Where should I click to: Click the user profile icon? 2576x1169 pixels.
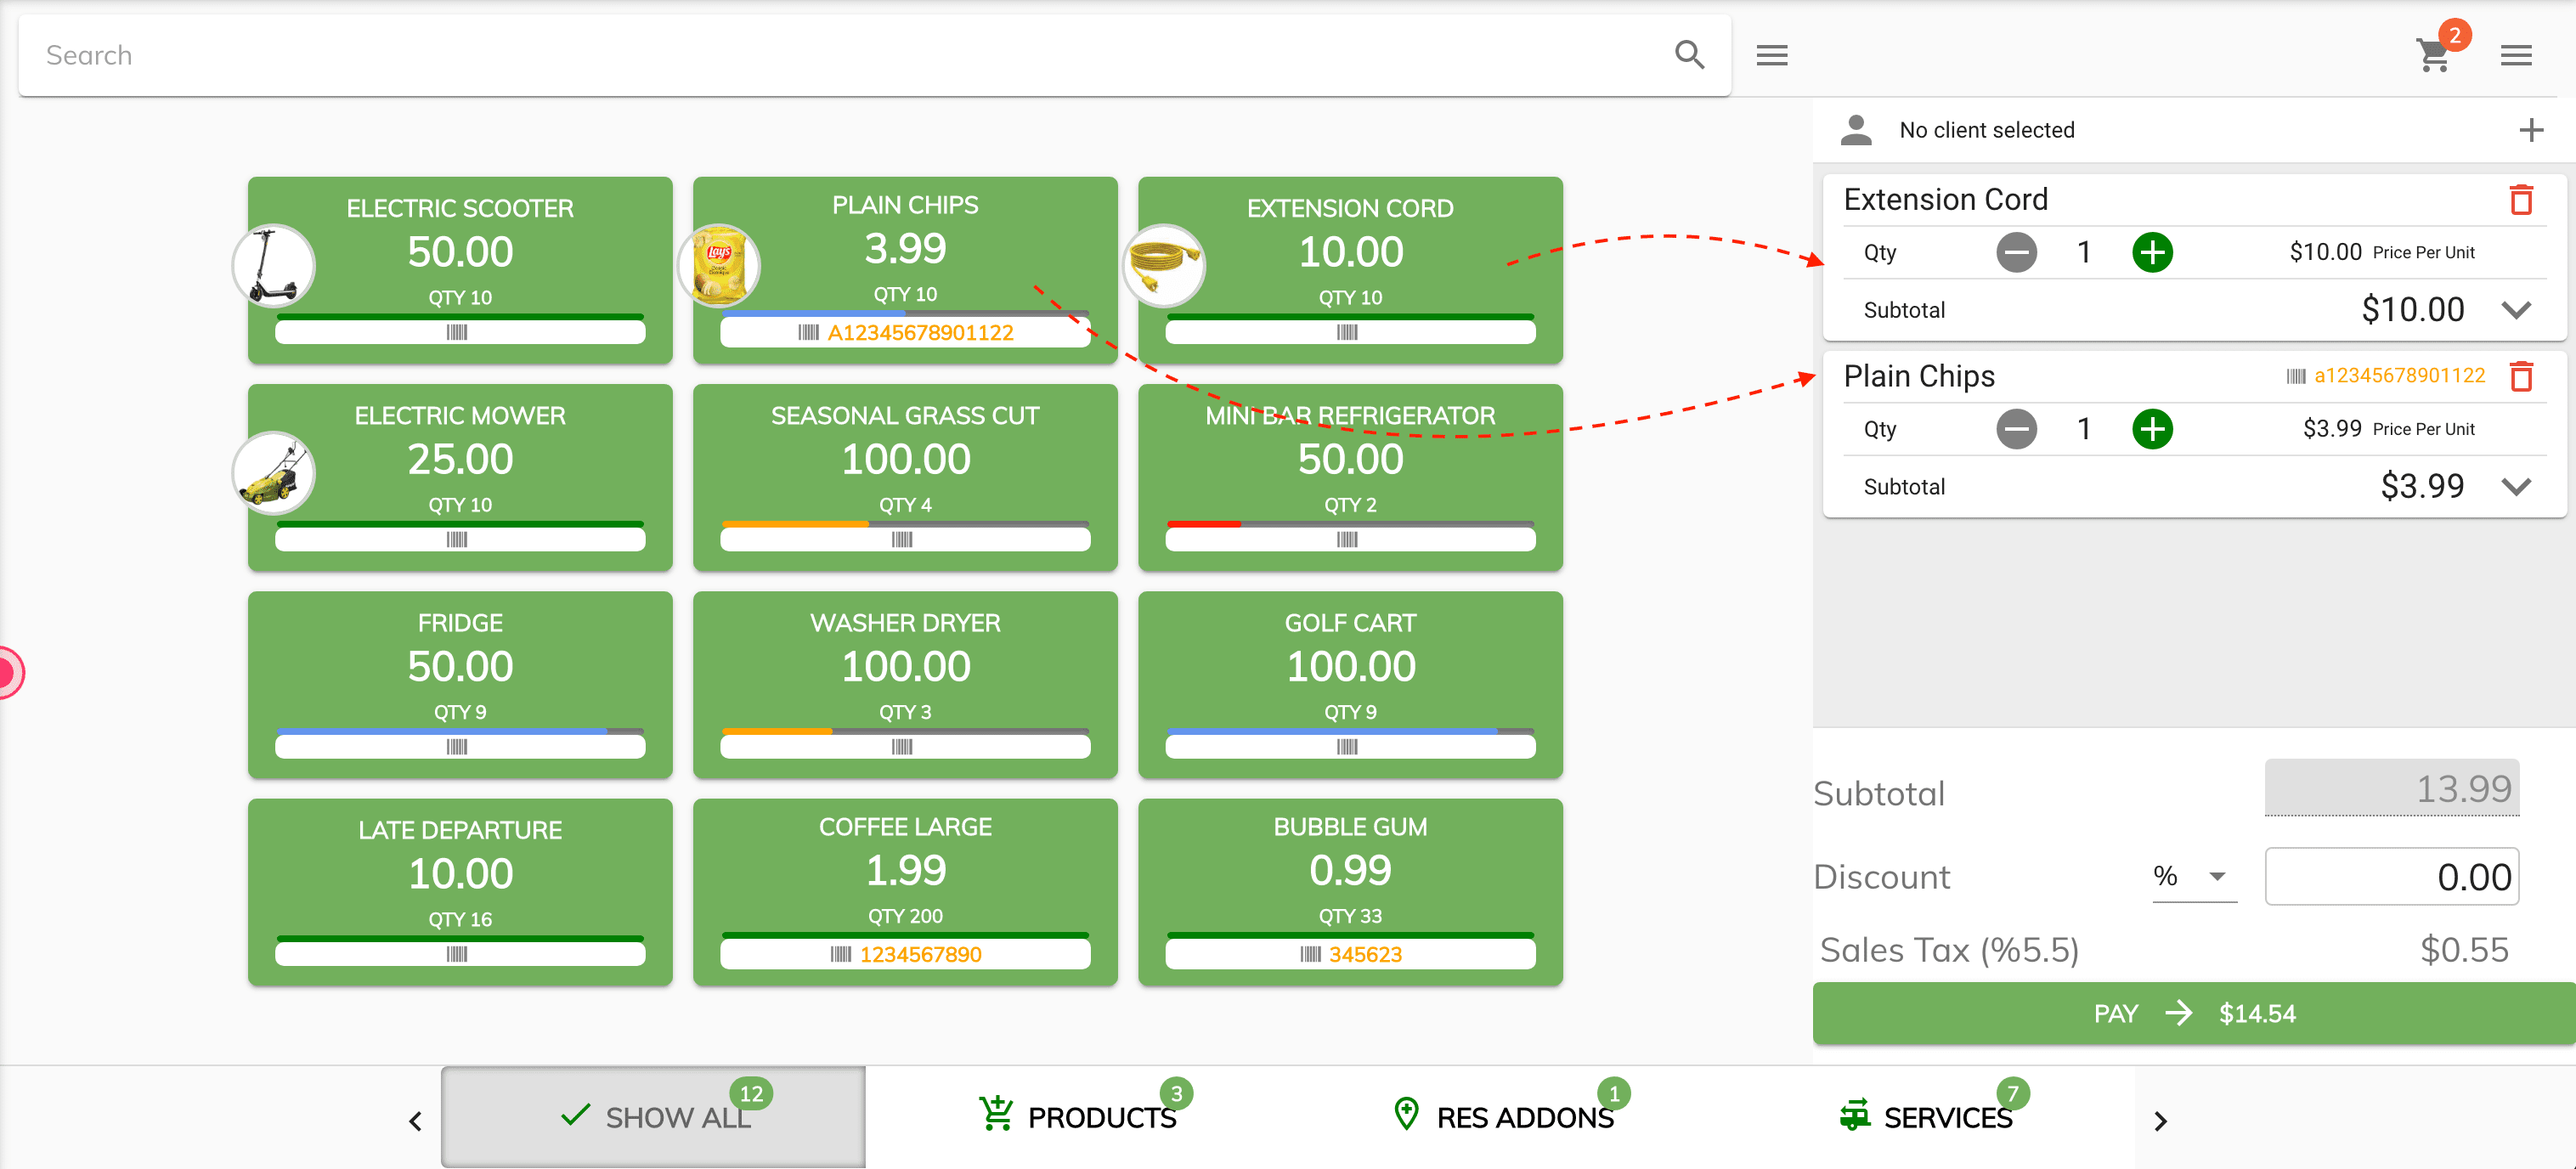pyautogui.click(x=1856, y=132)
